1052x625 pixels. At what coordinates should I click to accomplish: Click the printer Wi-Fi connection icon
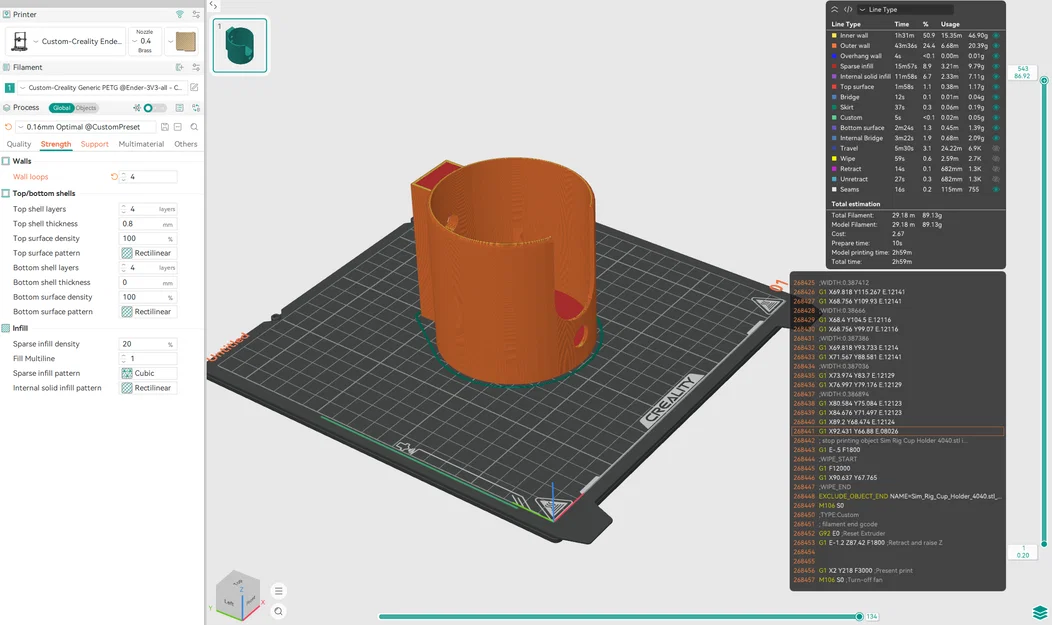pos(180,14)
